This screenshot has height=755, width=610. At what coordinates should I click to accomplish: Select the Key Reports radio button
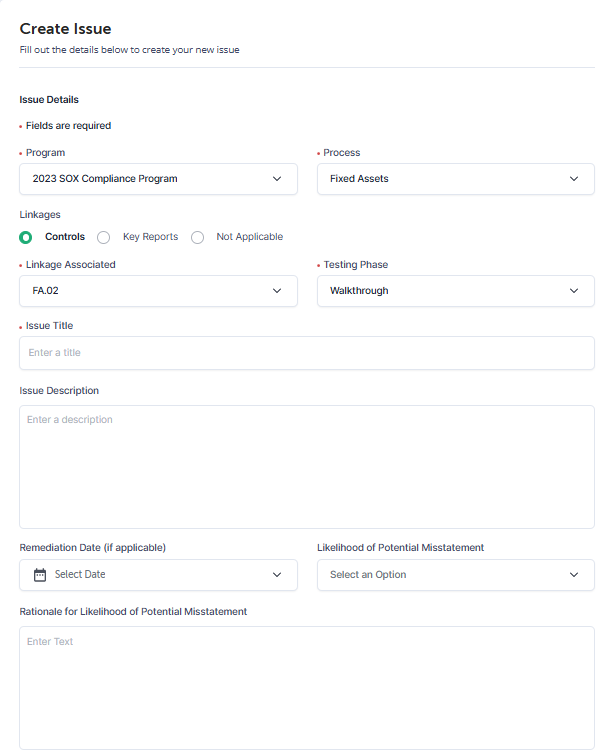tap(104, 237)
